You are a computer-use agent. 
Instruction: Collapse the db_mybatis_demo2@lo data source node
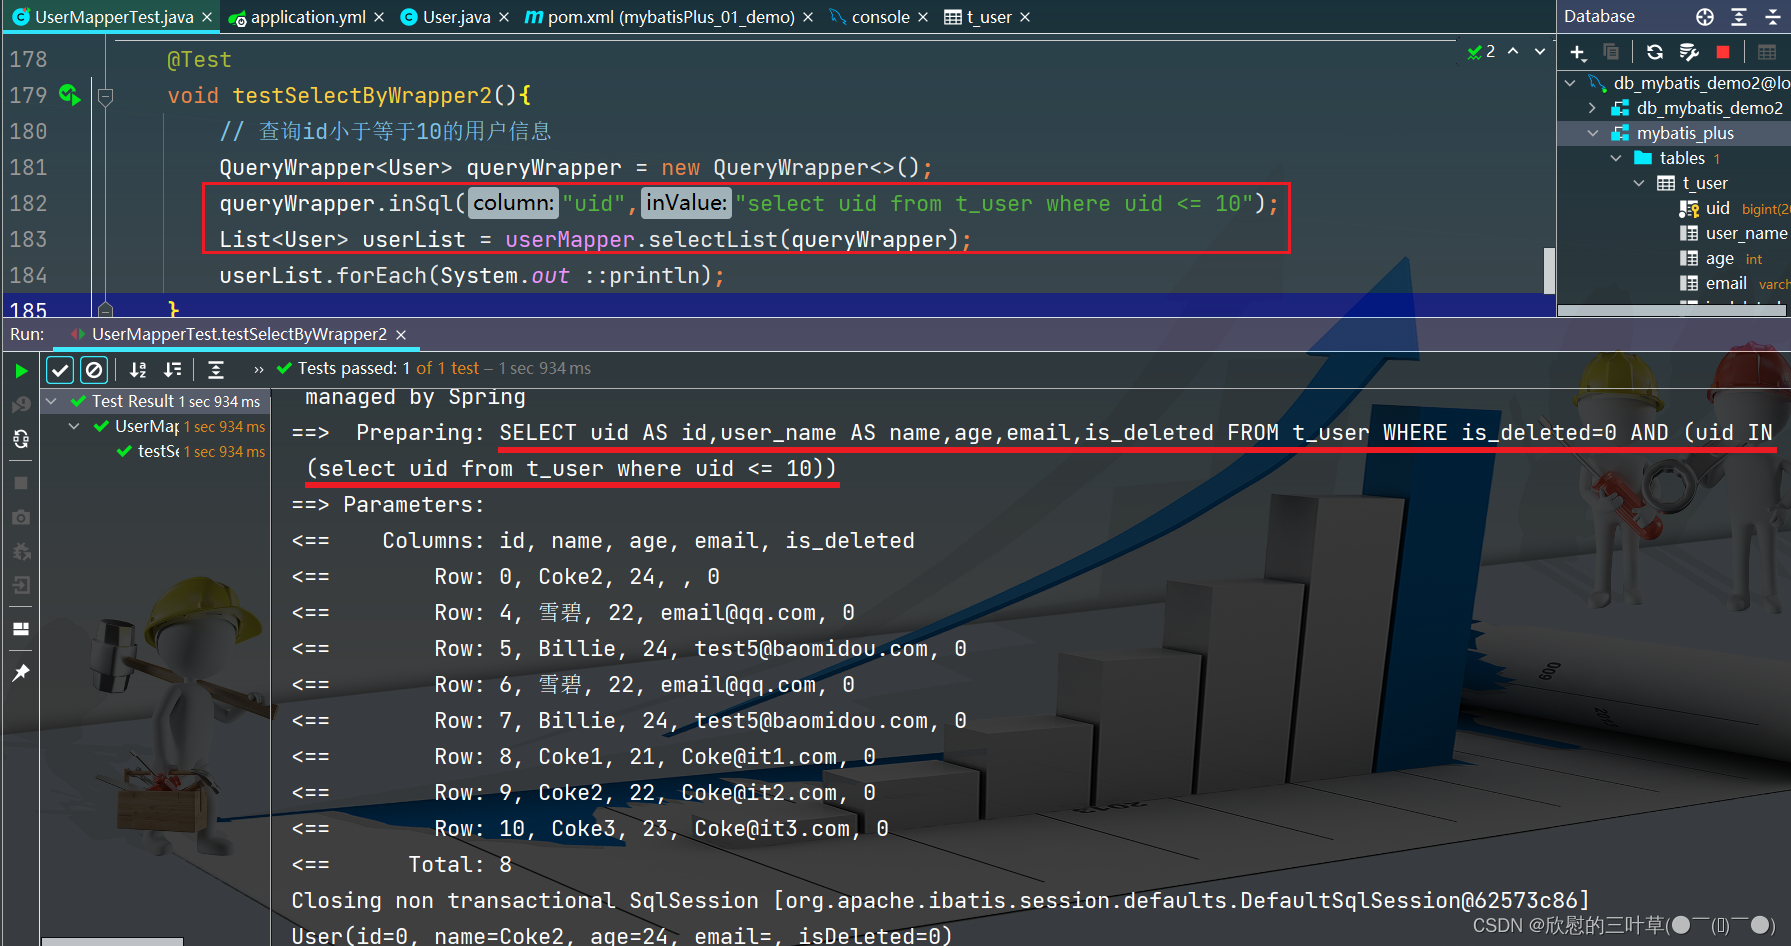coord(1570,83)
